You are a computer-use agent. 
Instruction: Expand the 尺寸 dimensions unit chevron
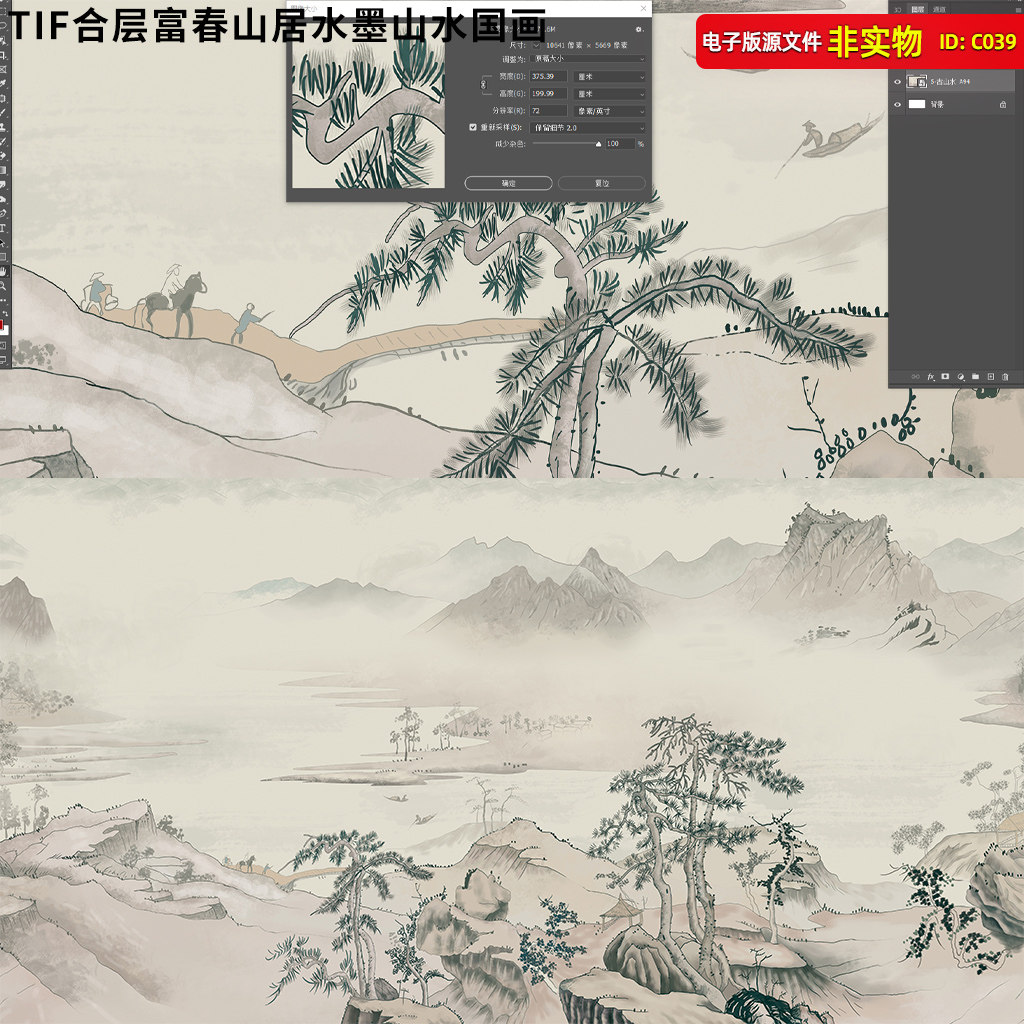536,45
